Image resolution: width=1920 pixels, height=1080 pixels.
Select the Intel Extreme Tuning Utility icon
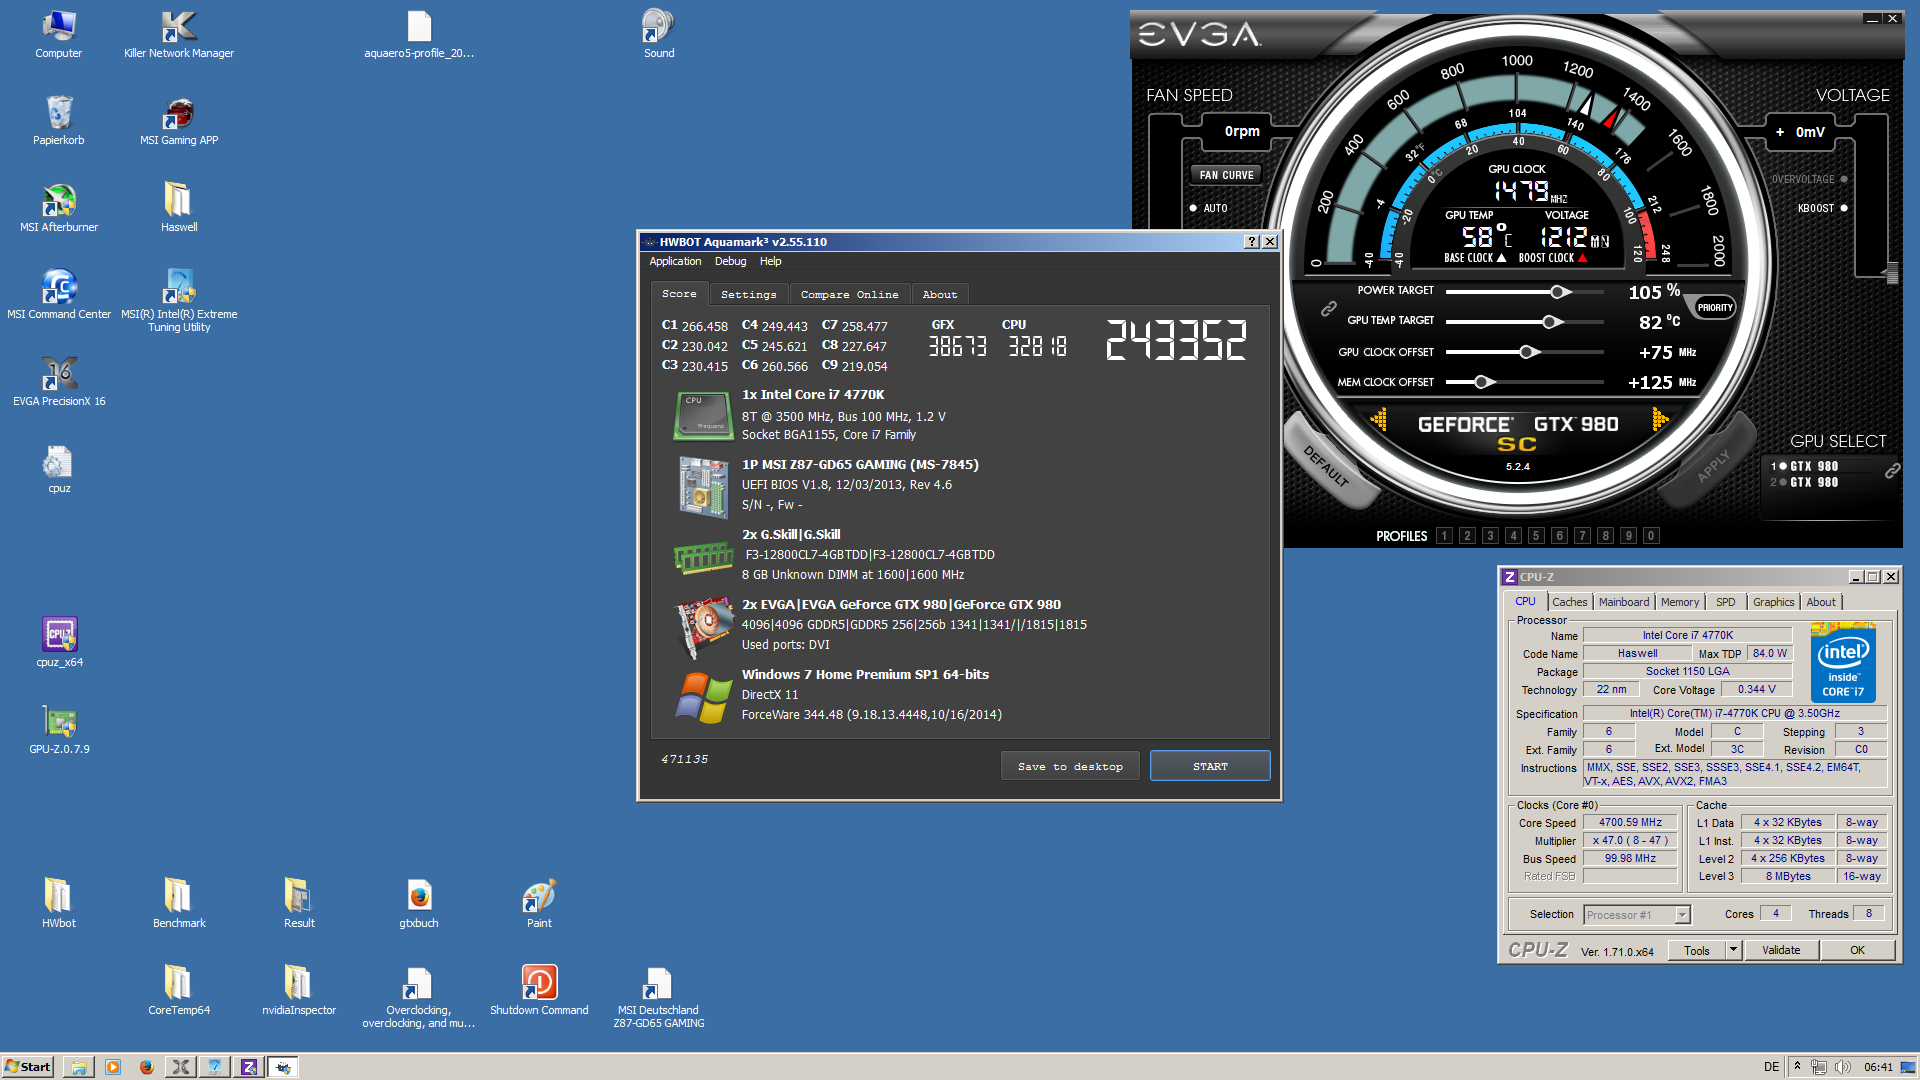(x=179, y=301)
